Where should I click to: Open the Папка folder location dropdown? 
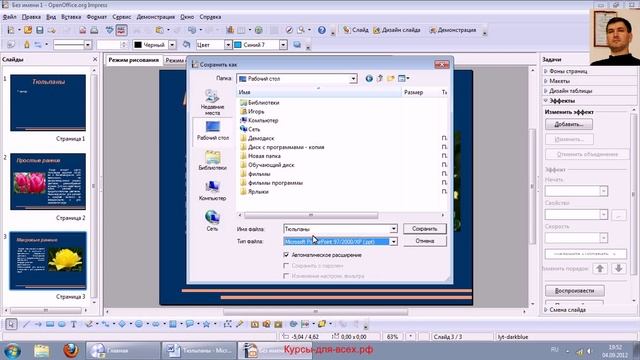point(353,79)
